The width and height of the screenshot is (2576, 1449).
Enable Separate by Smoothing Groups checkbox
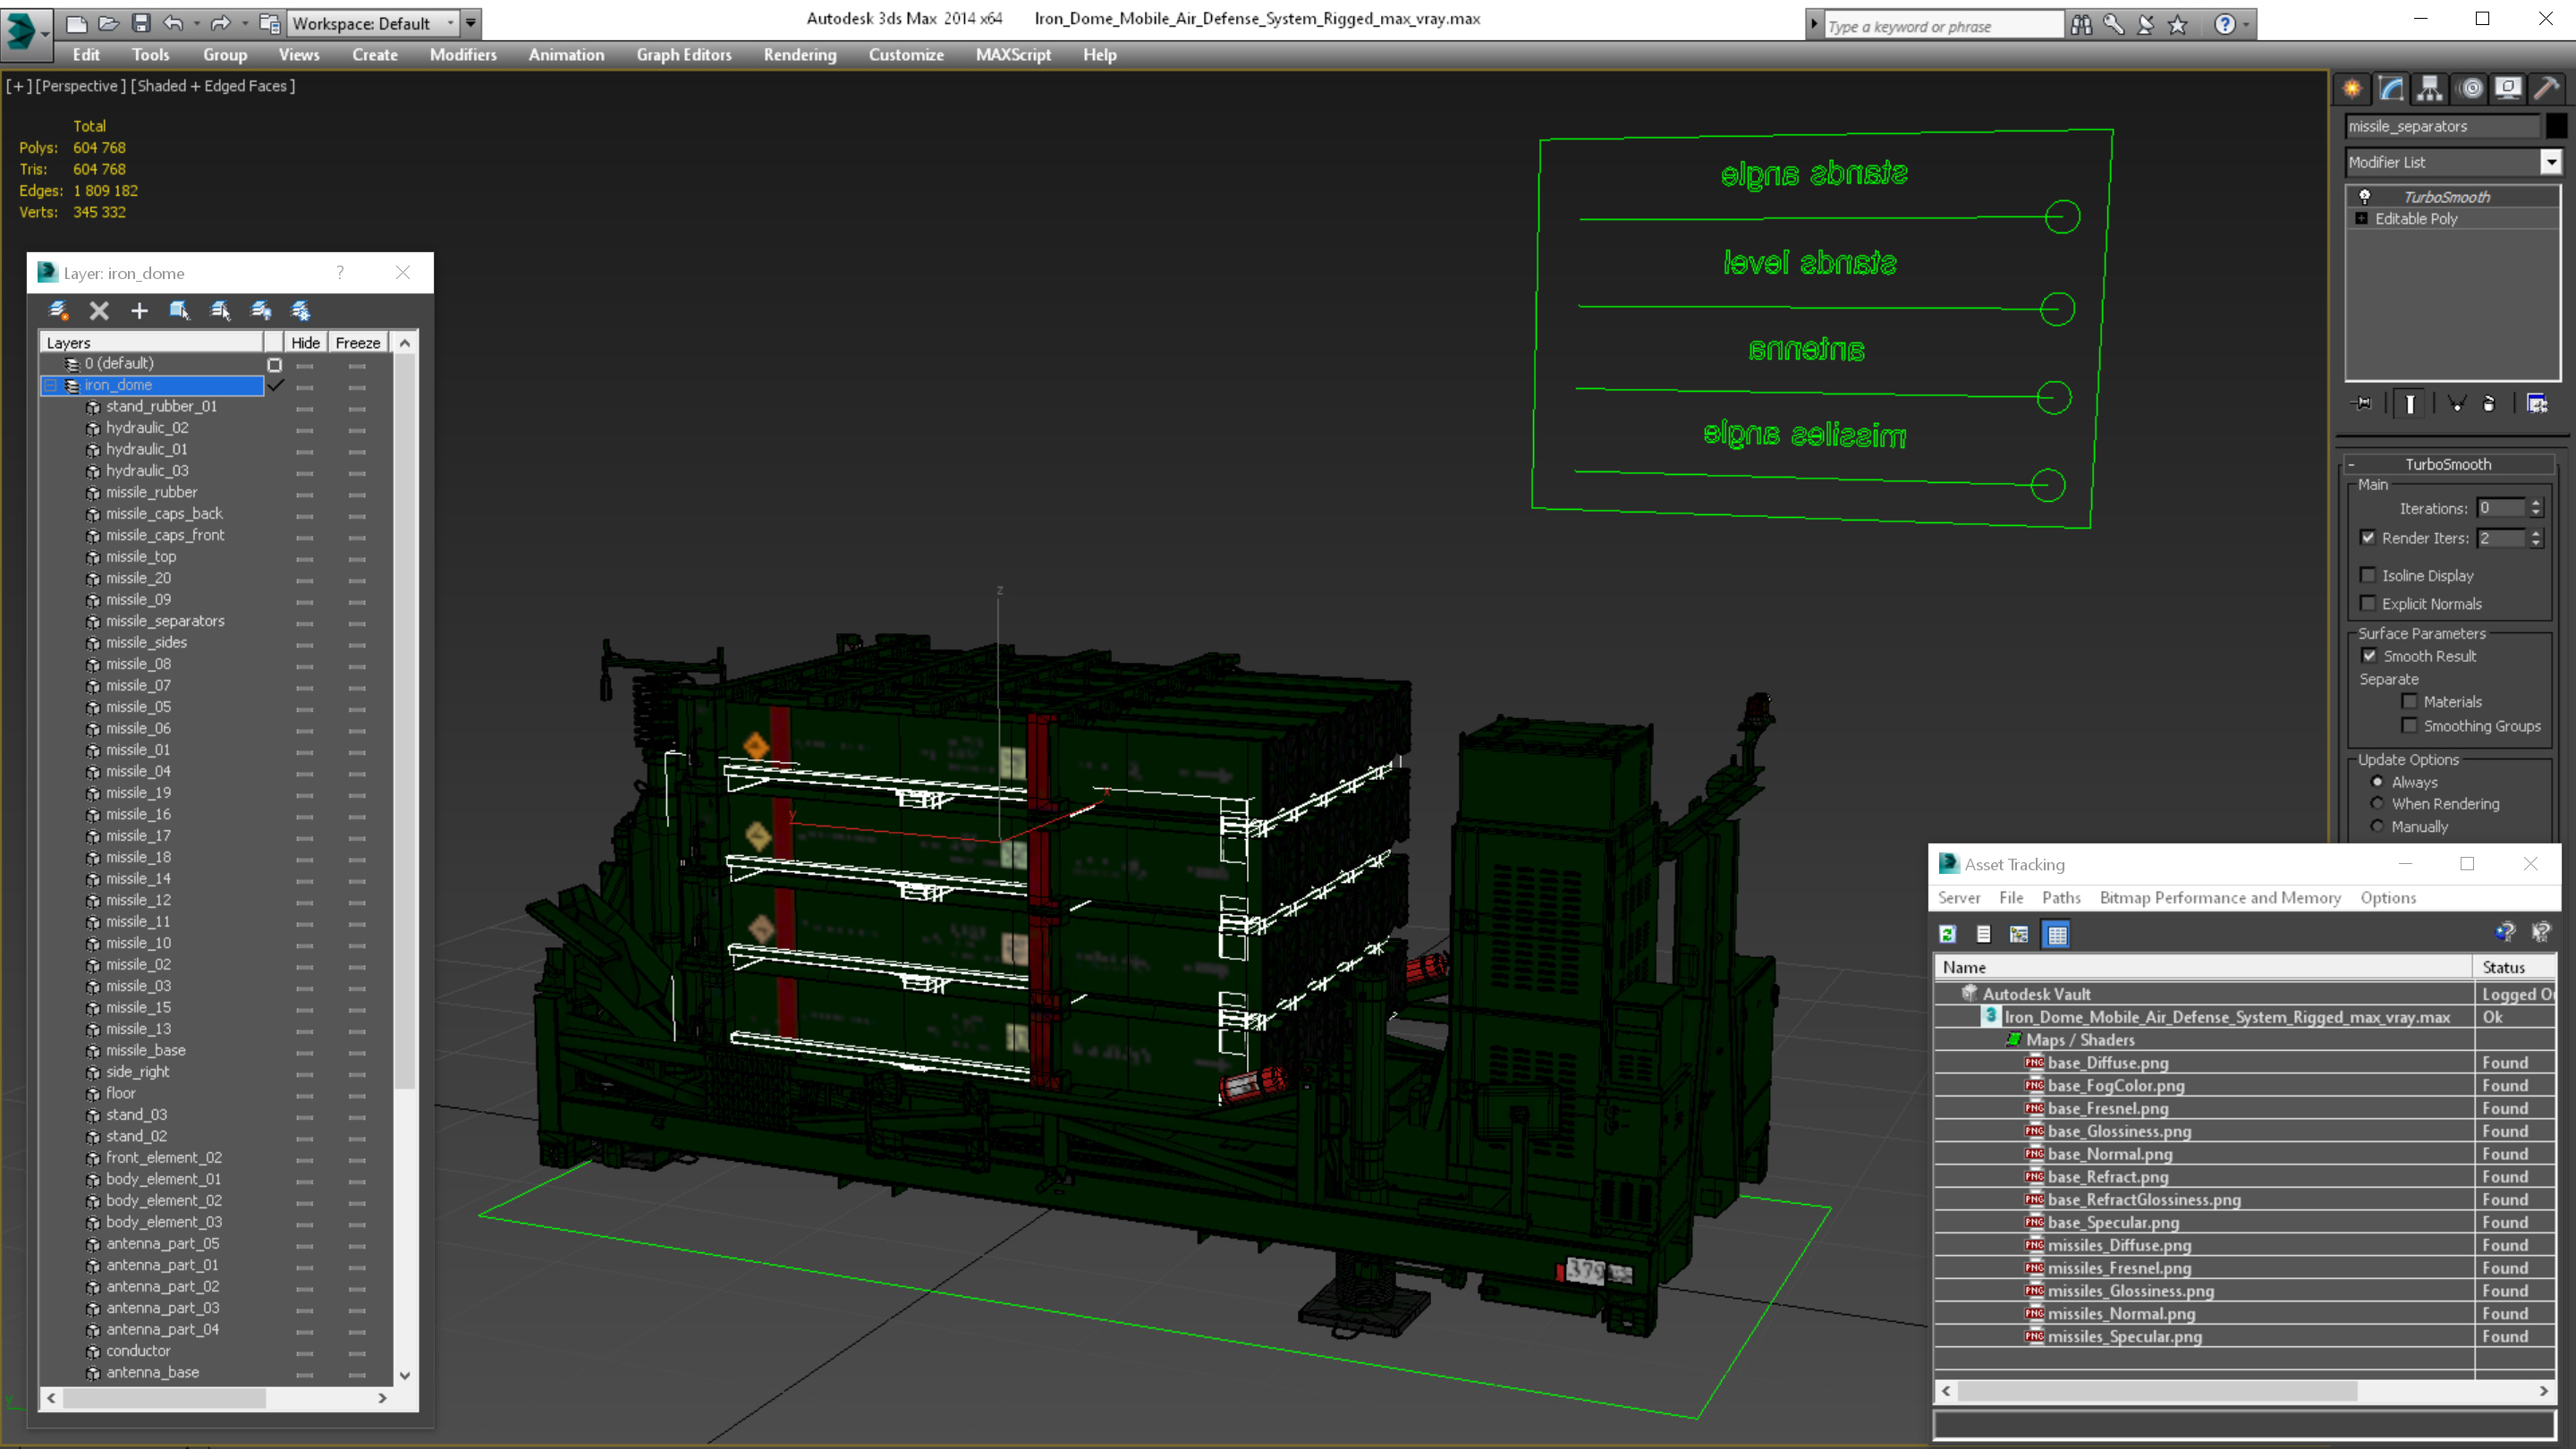[x=2409, y=726]
